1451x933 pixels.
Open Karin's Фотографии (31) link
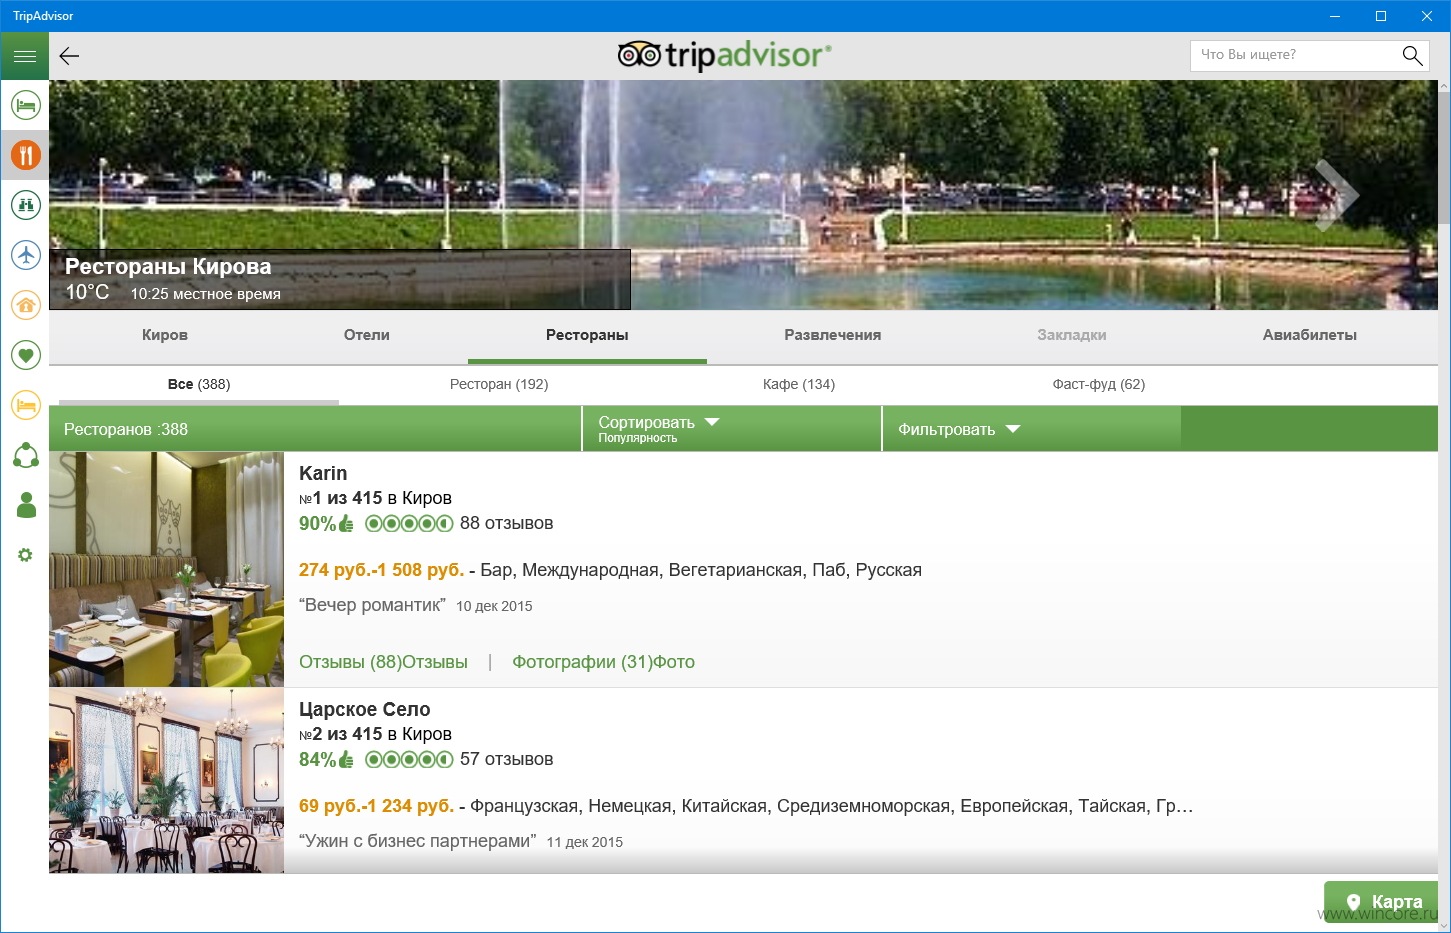pos(603,662)
